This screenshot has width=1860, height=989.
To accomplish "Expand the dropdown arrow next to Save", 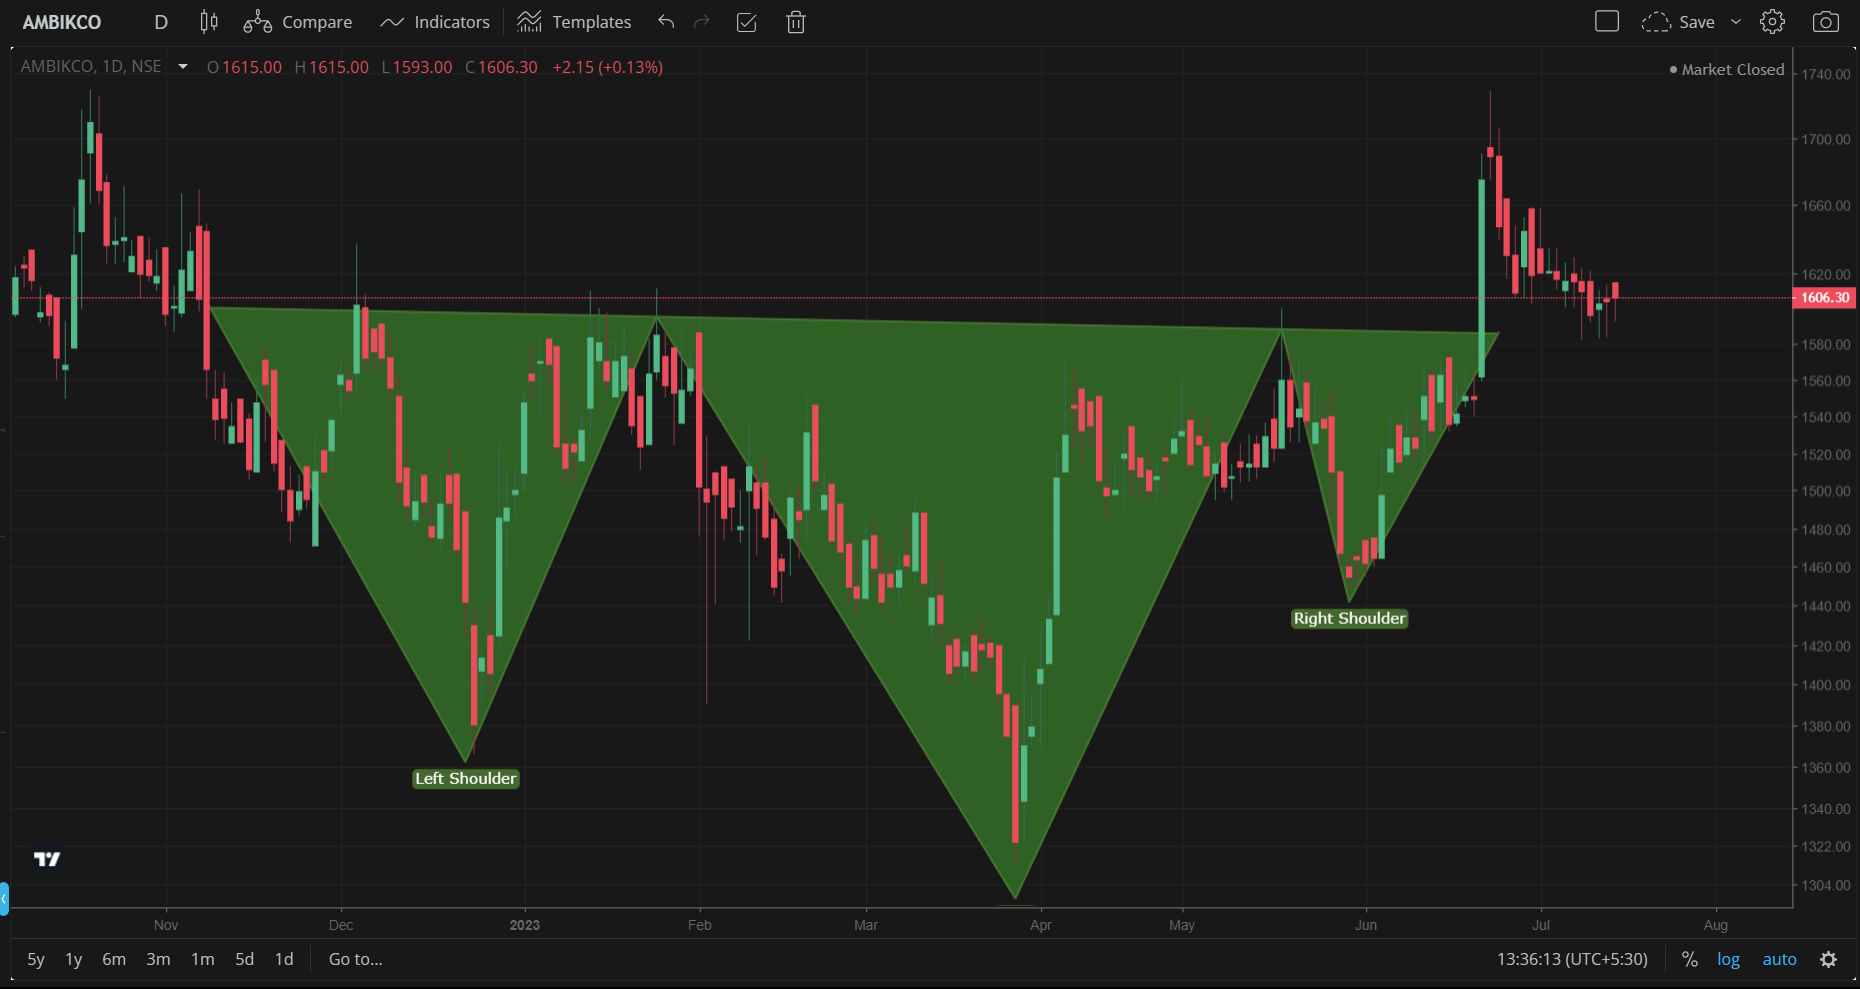I will point(1736,22).
